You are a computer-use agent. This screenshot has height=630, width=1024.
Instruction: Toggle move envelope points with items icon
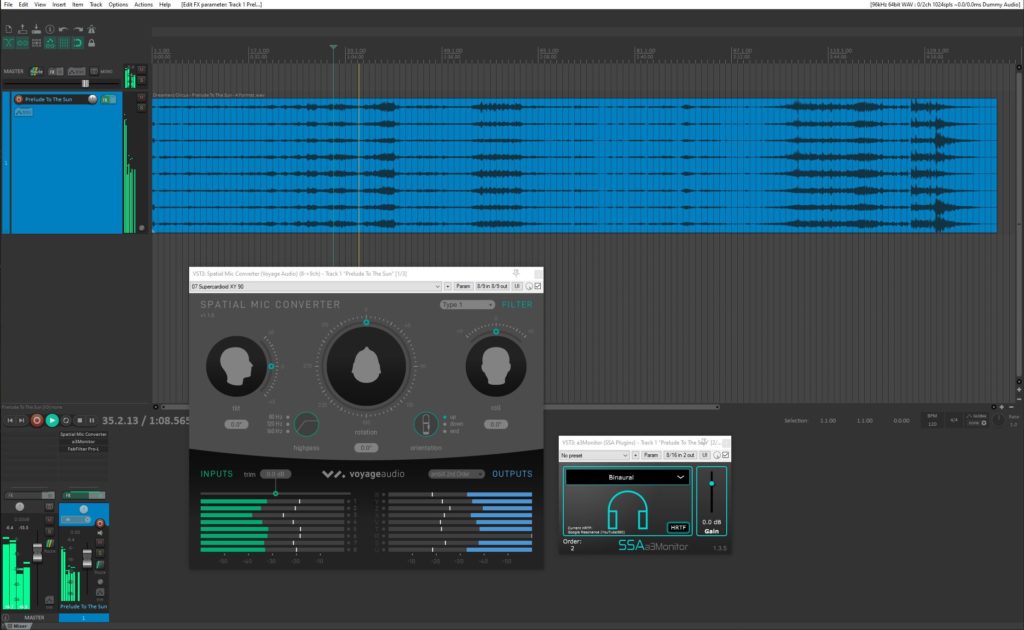click(x=50, y=43)
